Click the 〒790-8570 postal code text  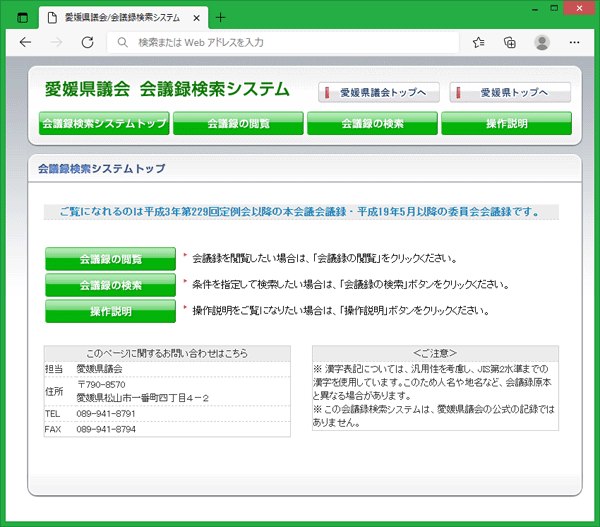click(x=101, y=385)
